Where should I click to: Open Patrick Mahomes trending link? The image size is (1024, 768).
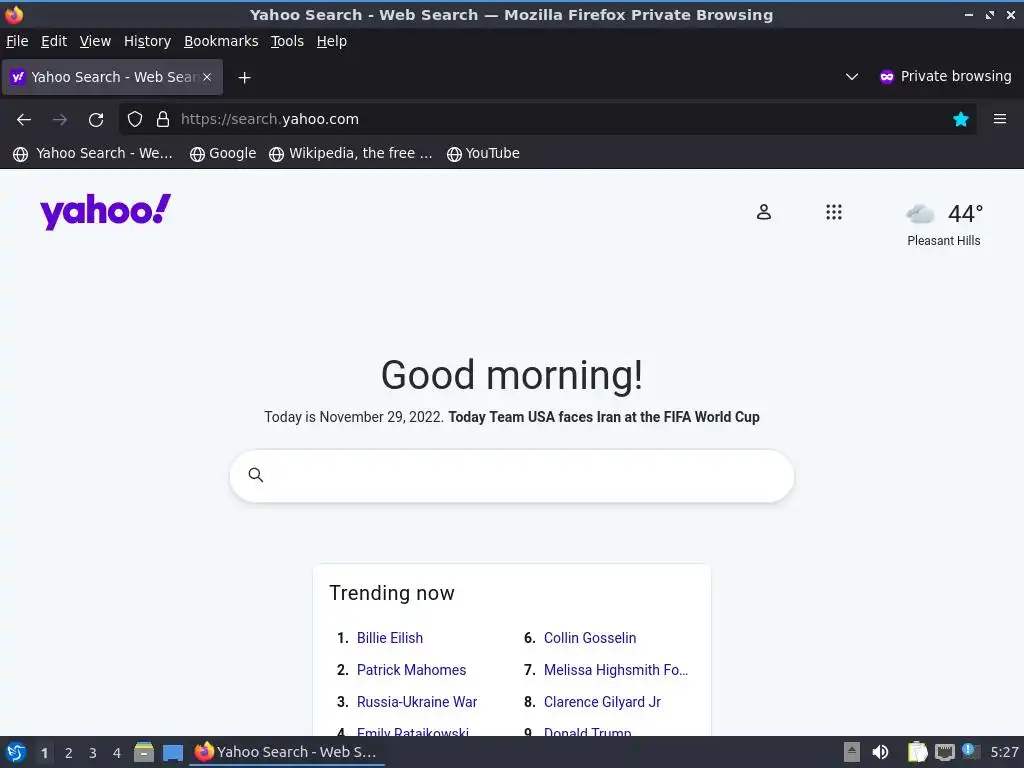(411, 670)
